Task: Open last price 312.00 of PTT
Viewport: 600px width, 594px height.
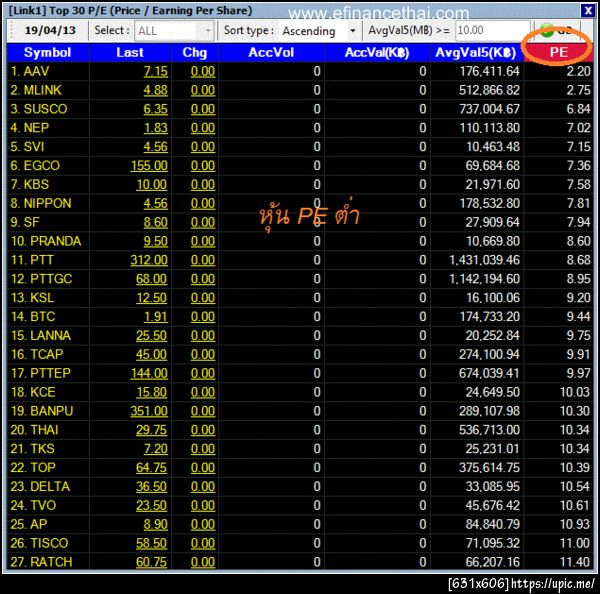Action: (149, 260)
